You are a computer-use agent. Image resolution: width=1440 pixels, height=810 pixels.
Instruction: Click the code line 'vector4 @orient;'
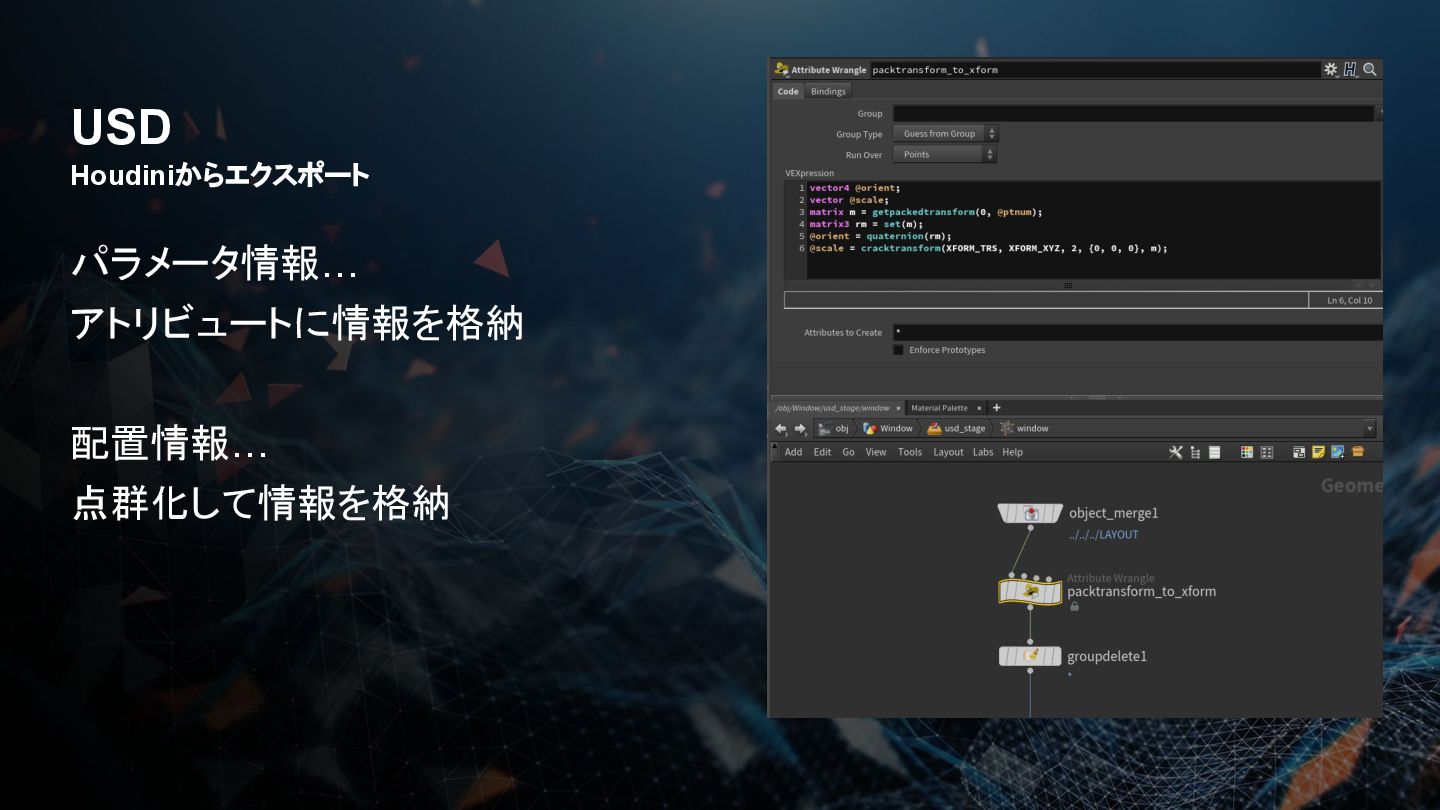point(855,188)
